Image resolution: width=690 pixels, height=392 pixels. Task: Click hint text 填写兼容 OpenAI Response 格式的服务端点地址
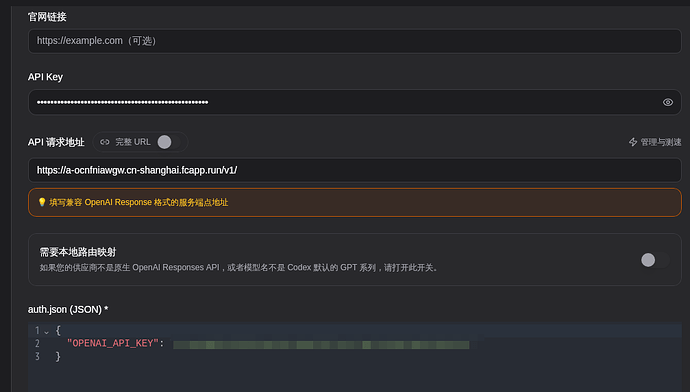click(139, 202)
